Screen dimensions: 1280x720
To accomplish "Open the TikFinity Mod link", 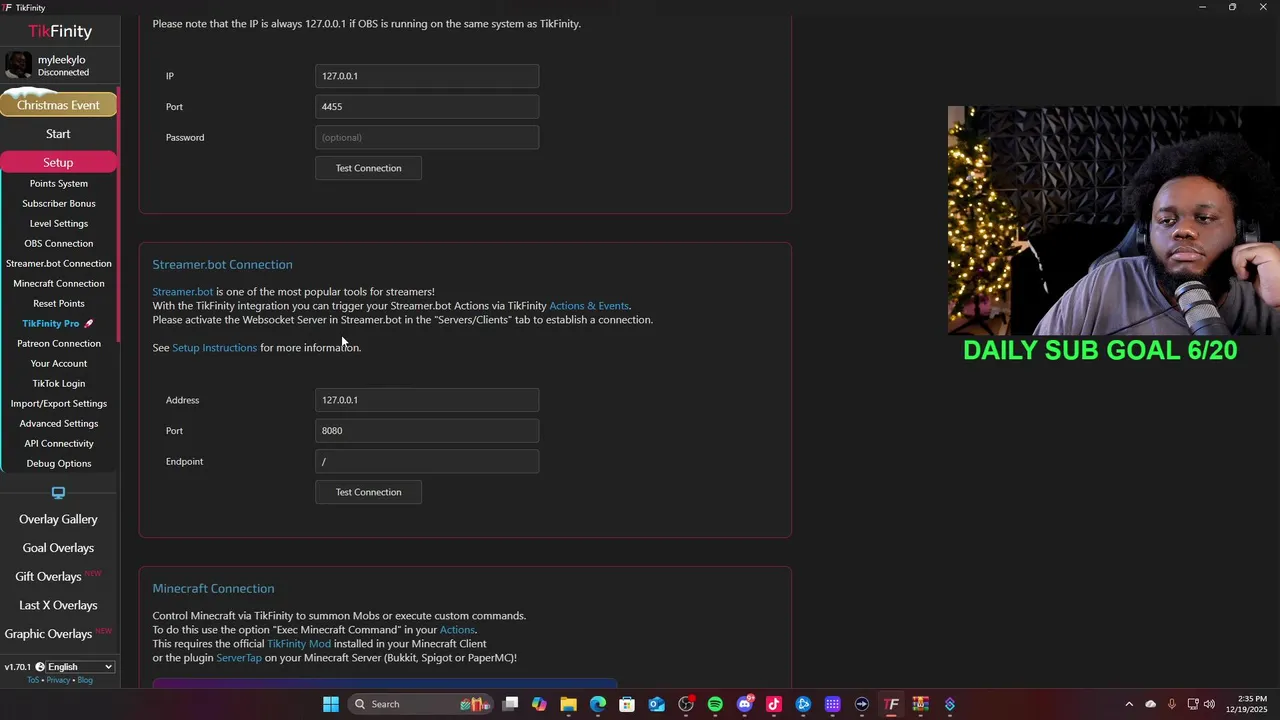I will tap(298, 644).
